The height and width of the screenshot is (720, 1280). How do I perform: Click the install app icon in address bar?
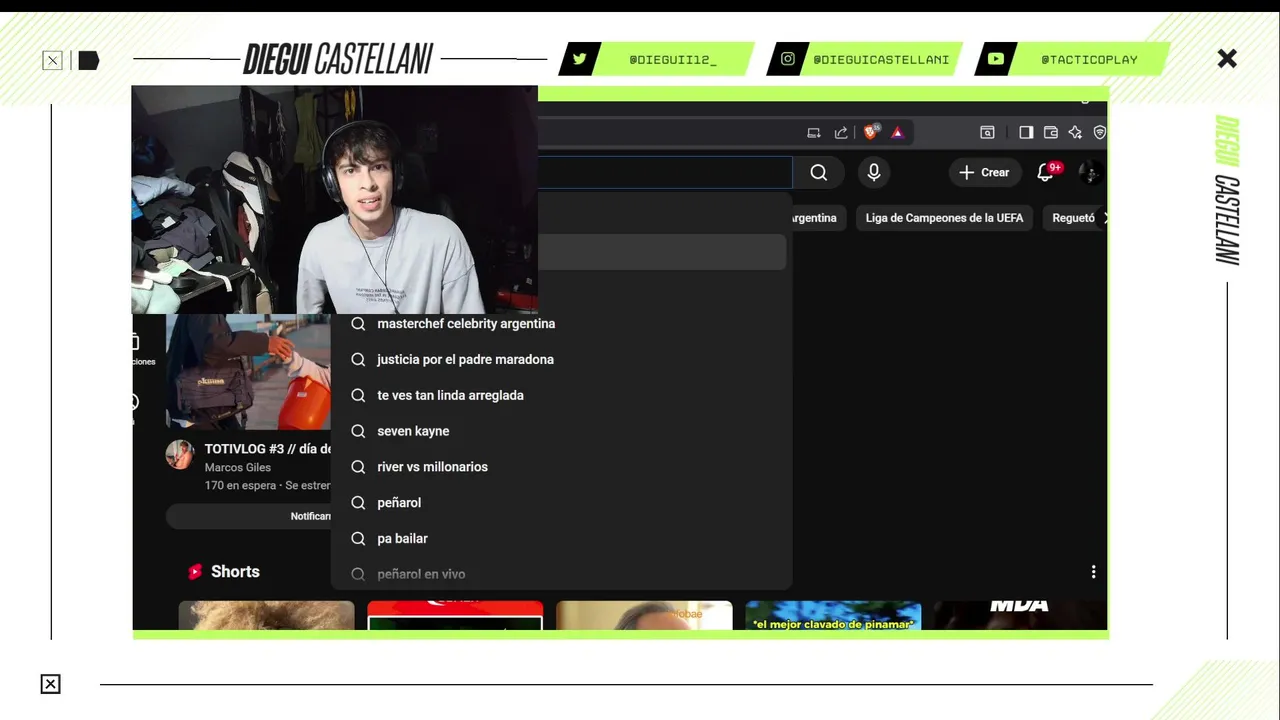[814, 132]
